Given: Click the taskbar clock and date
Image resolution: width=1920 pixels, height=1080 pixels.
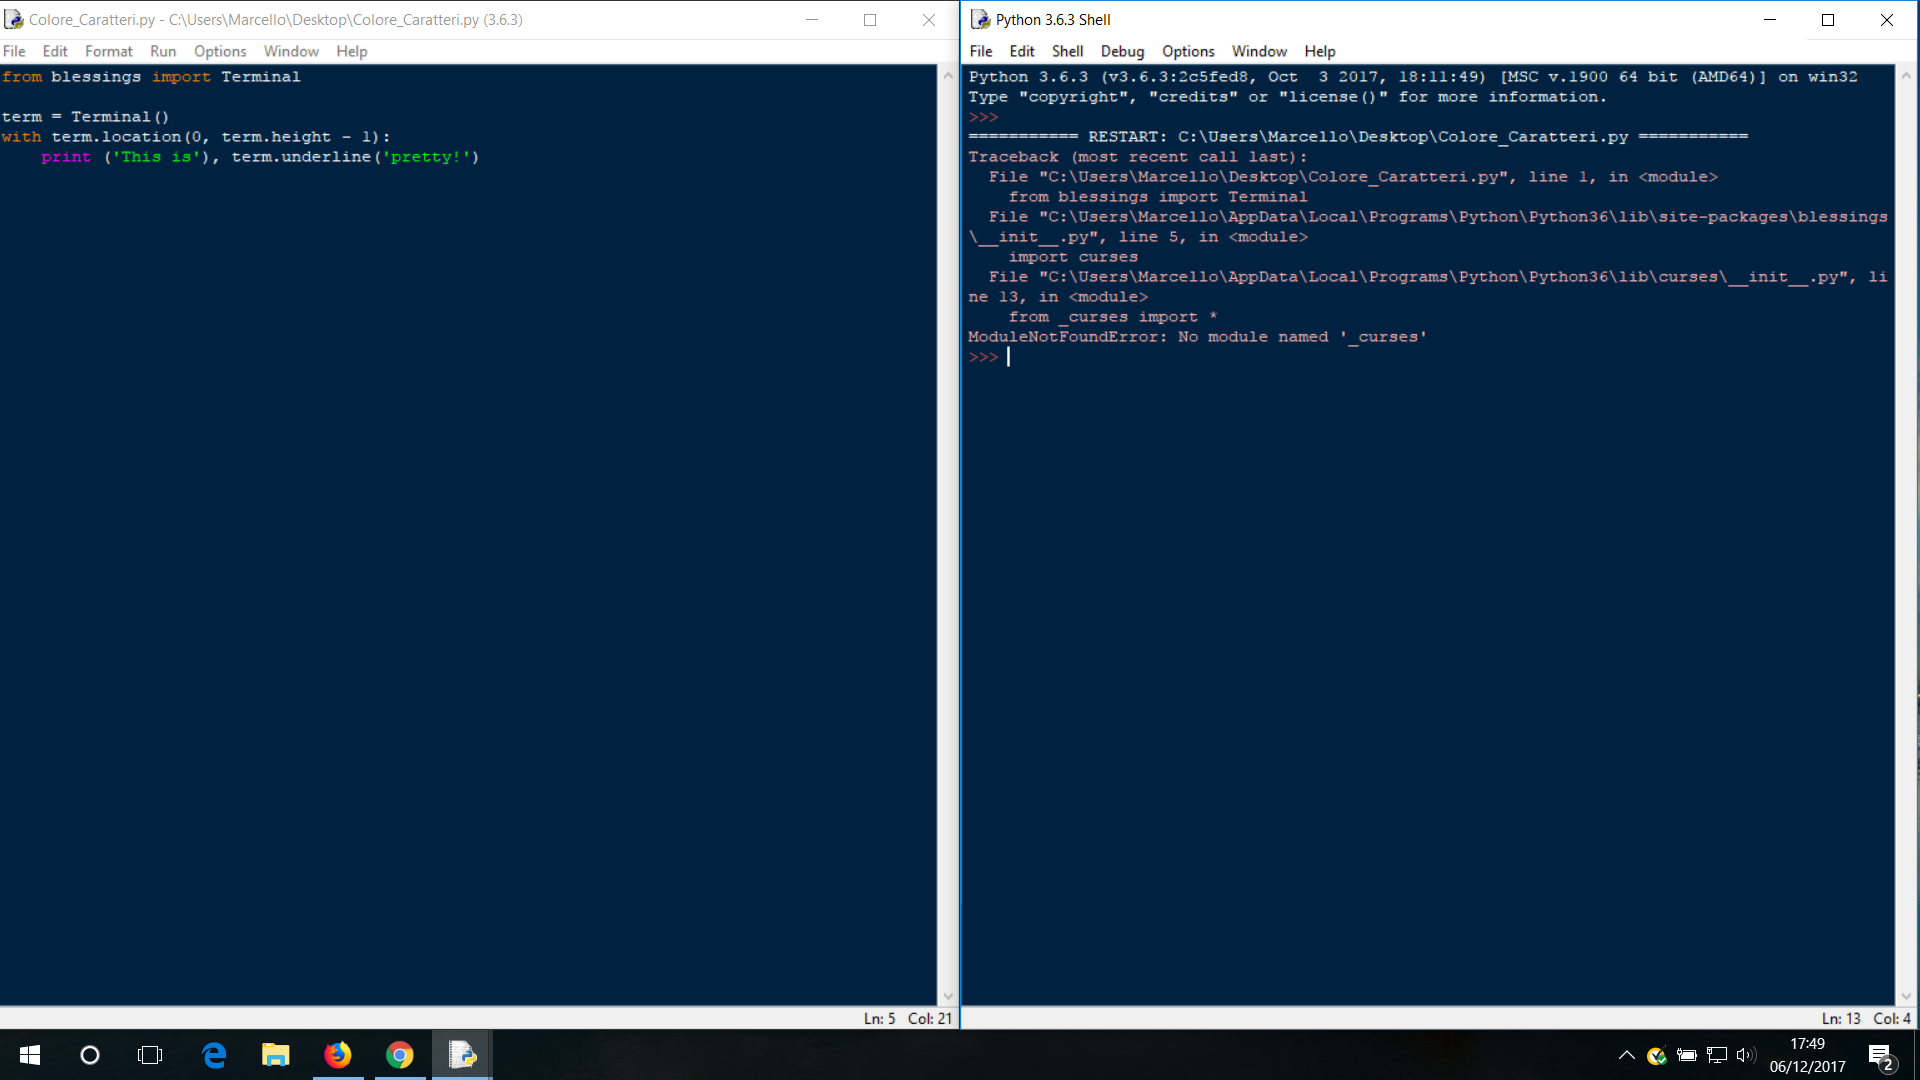Looking at the screenshot, I should [x=1807, y=1055].
